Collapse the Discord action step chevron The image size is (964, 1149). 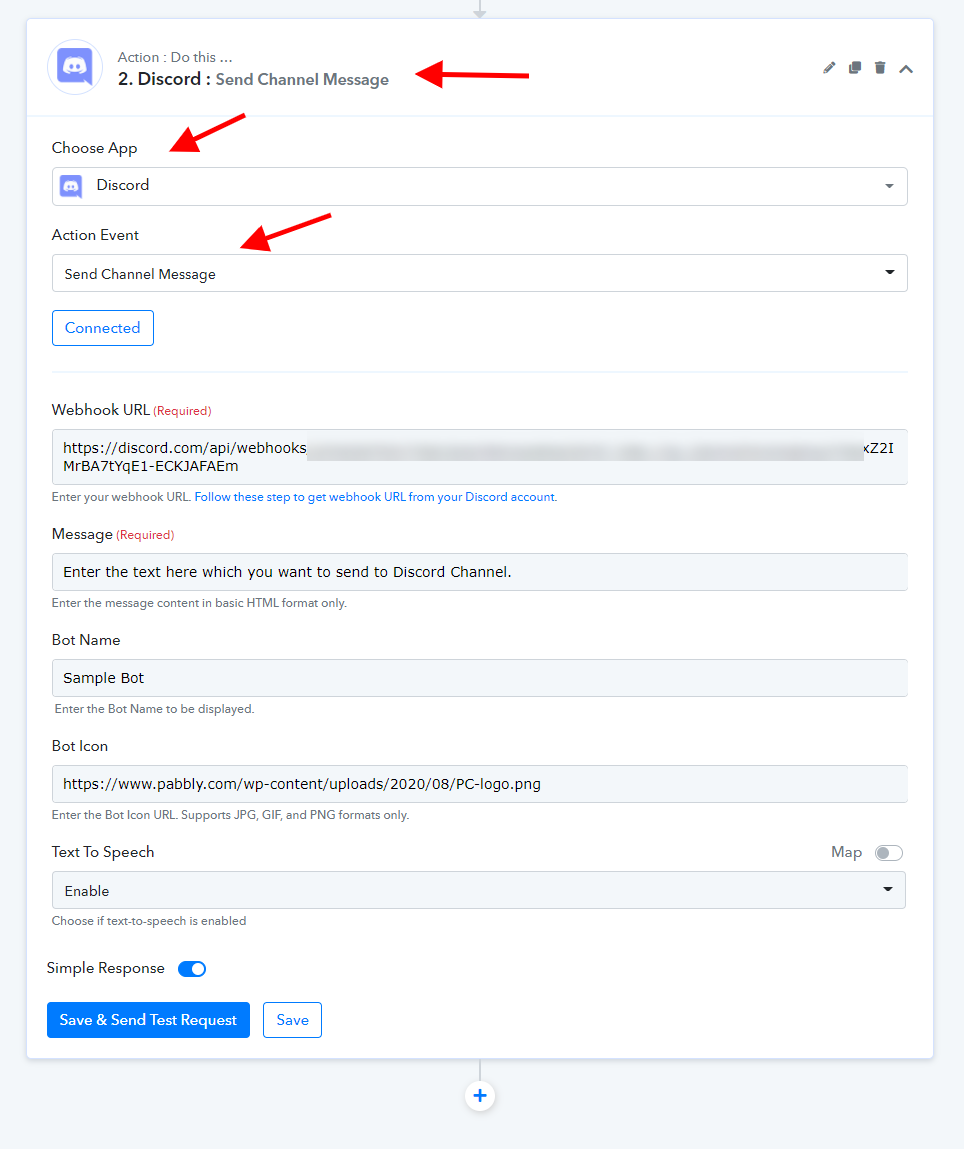906,69
